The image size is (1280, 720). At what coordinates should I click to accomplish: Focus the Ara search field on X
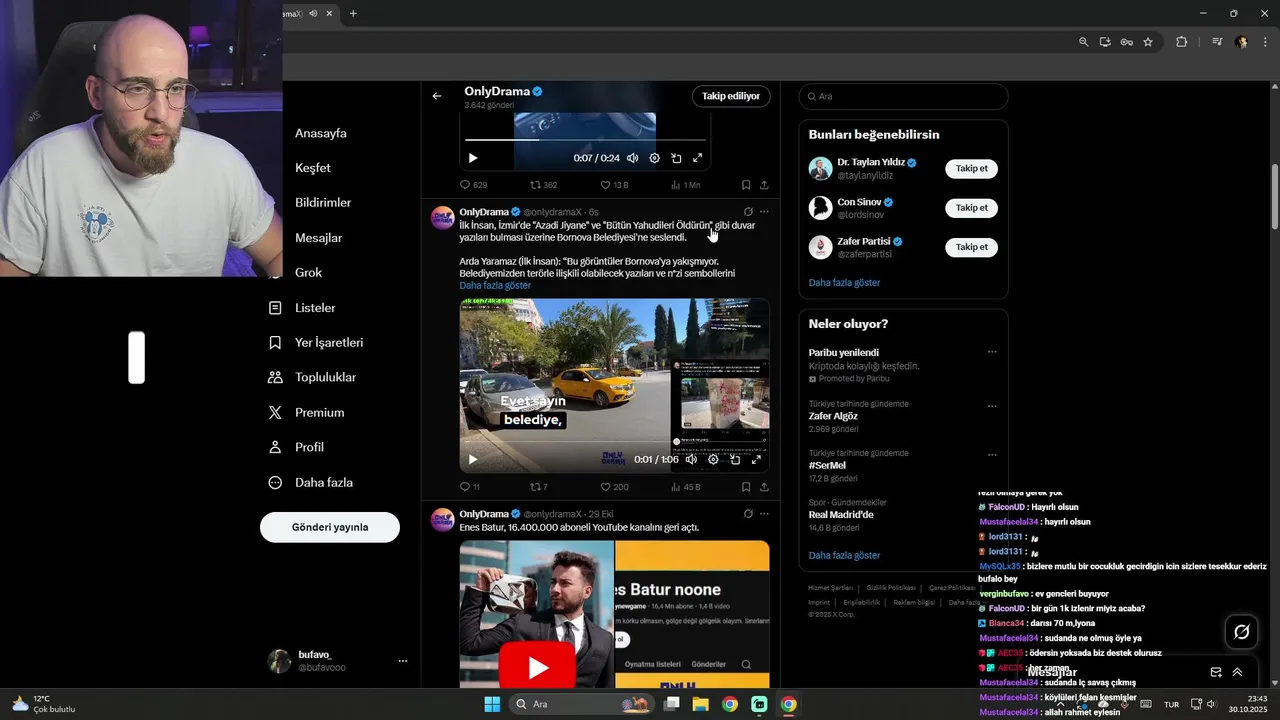tap(903, 96)
